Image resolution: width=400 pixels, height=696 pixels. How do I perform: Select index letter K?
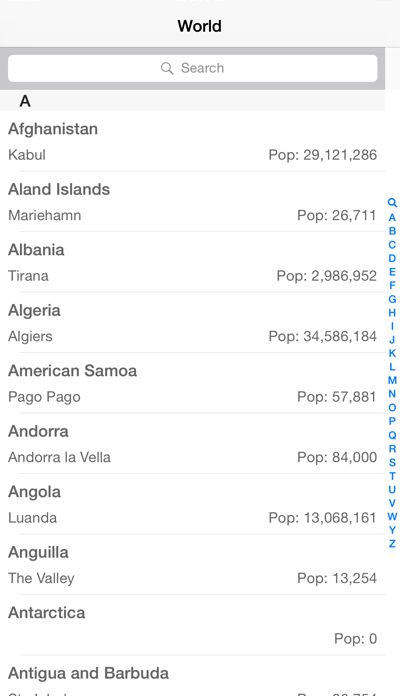pyautogui.click(x=392, y=353)
